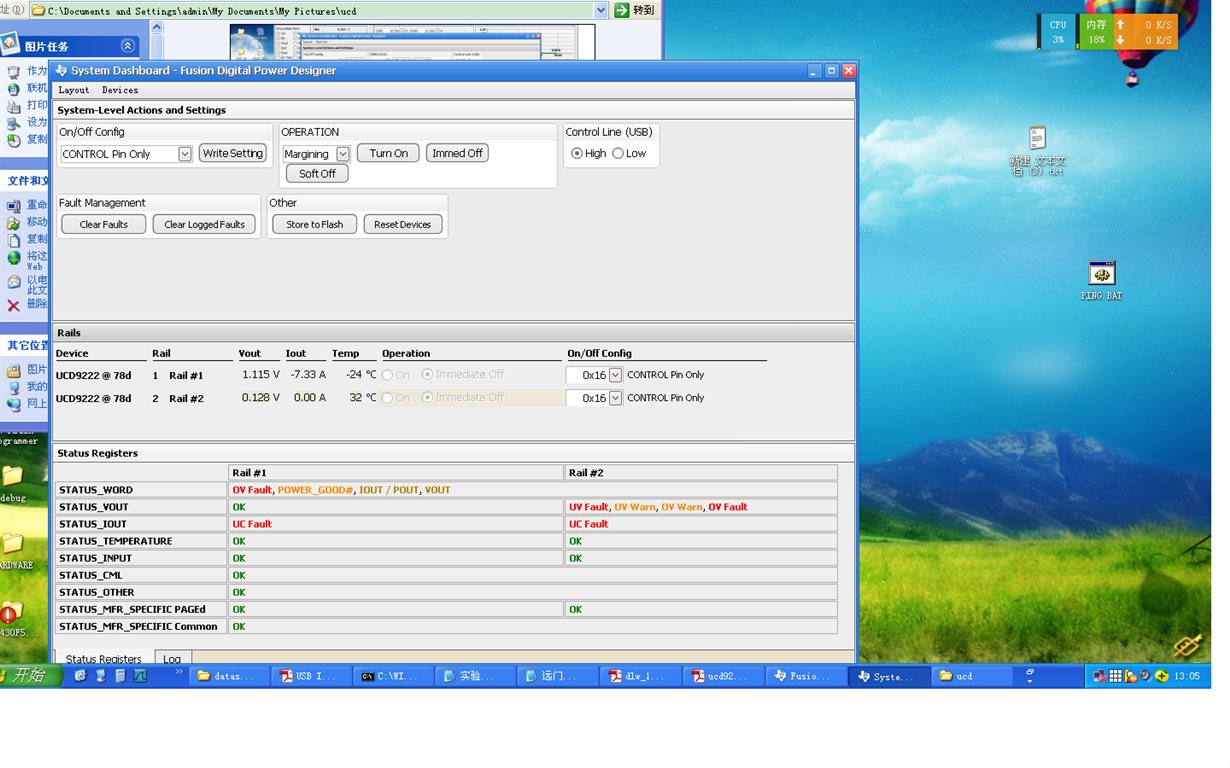
Task: Set Control Line to High
Action: 577,153
